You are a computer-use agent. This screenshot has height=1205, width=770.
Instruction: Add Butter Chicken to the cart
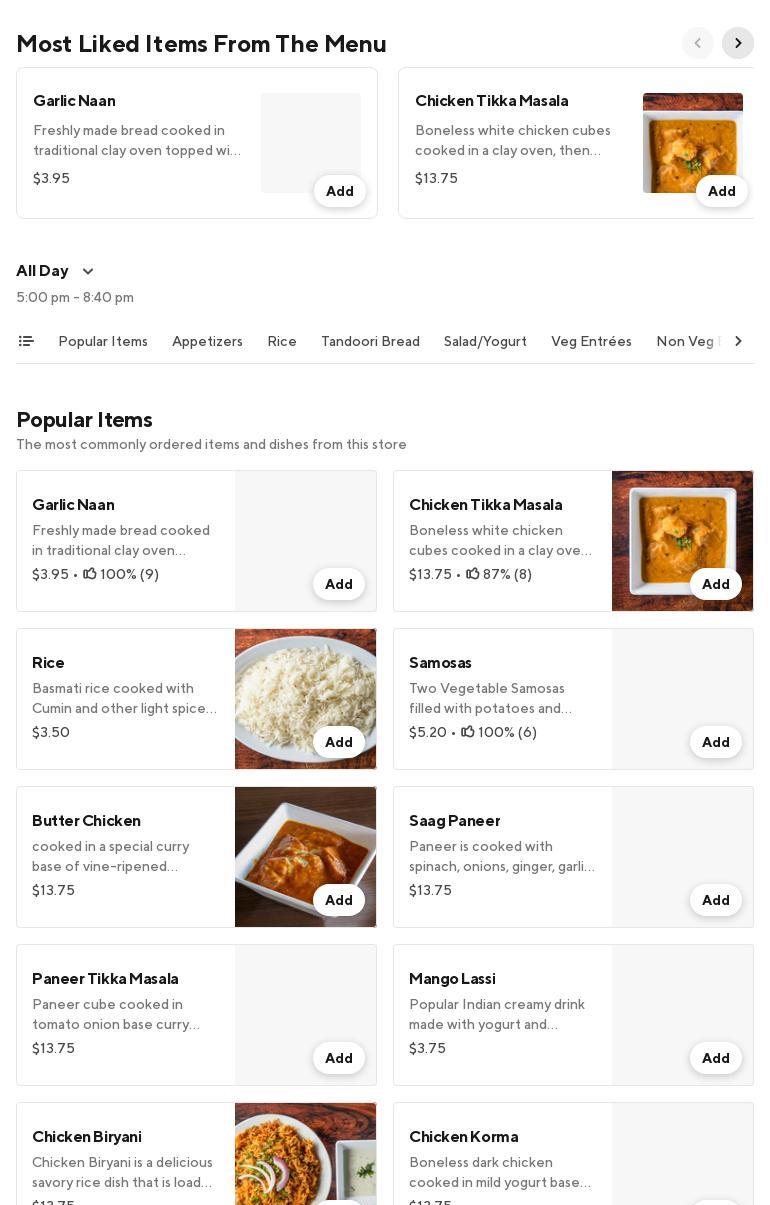point(339,900)
